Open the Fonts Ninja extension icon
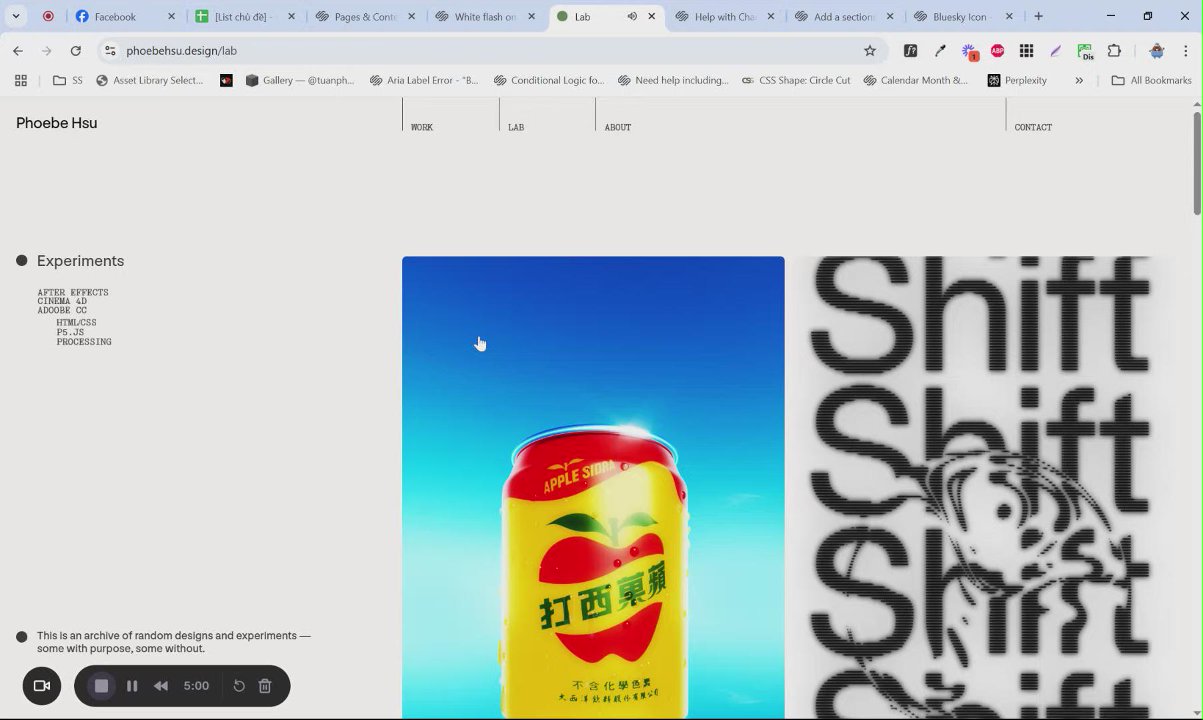The height and width of the screenshot is (720, 1203). (911, 51)
